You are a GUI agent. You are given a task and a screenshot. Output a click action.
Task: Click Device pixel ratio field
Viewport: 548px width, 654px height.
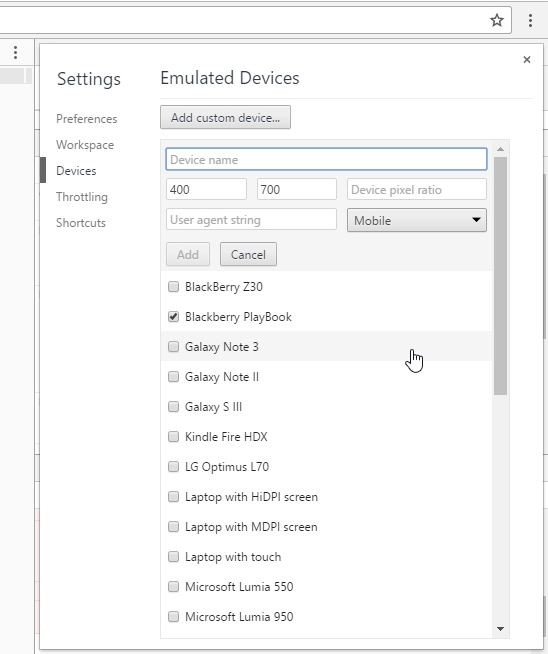(x=417, y=190)
